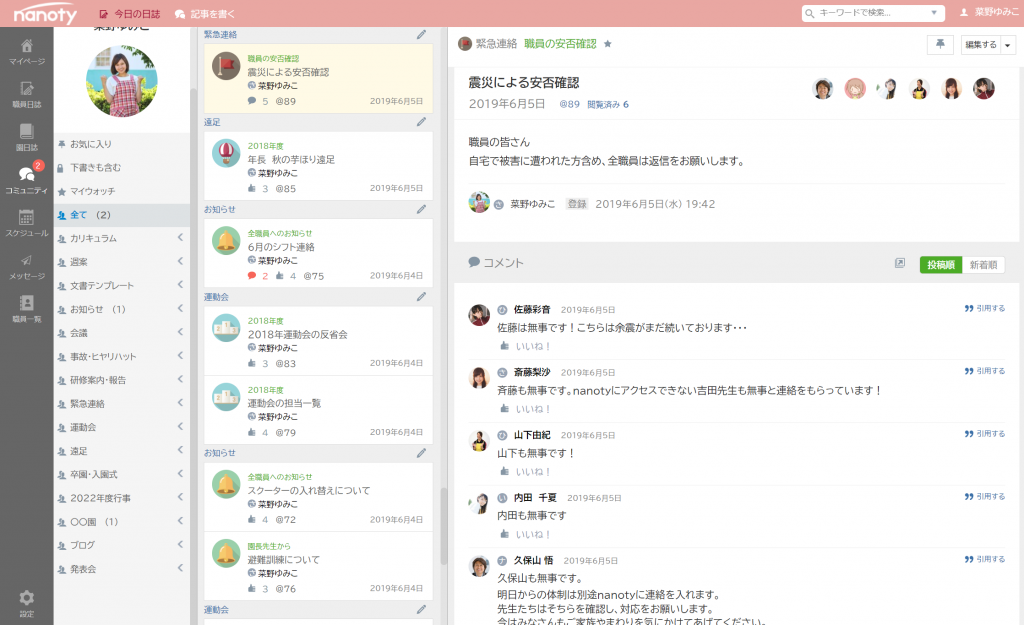Click the keyword search field

870,13
